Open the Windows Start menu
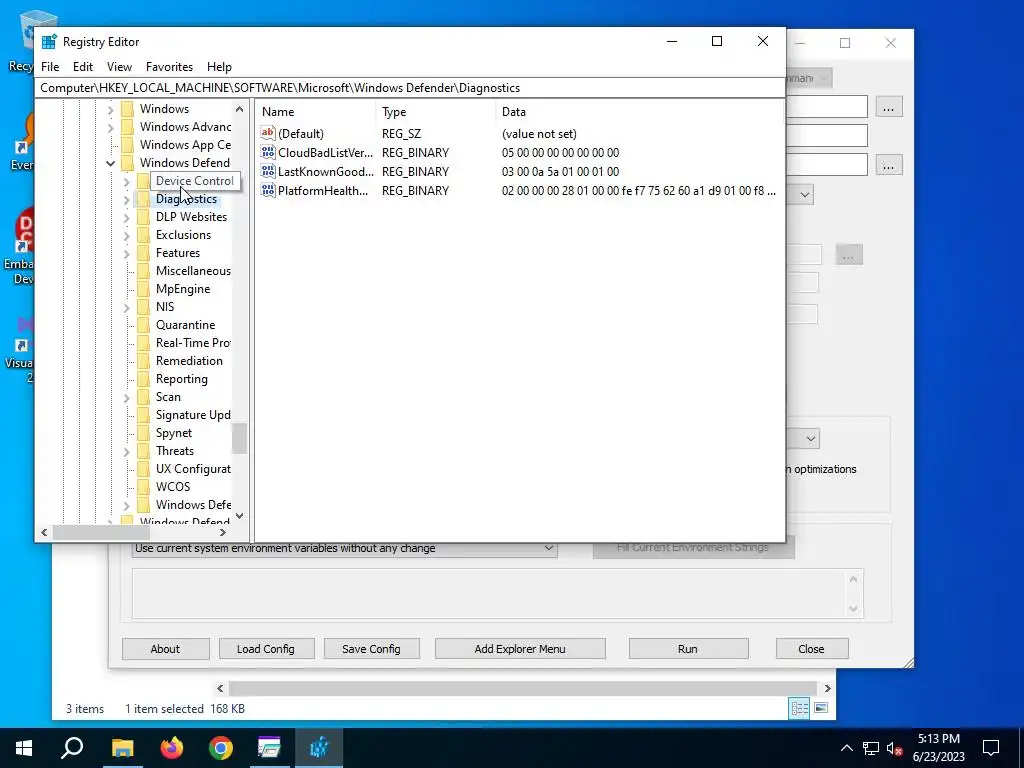 [24, 748]
